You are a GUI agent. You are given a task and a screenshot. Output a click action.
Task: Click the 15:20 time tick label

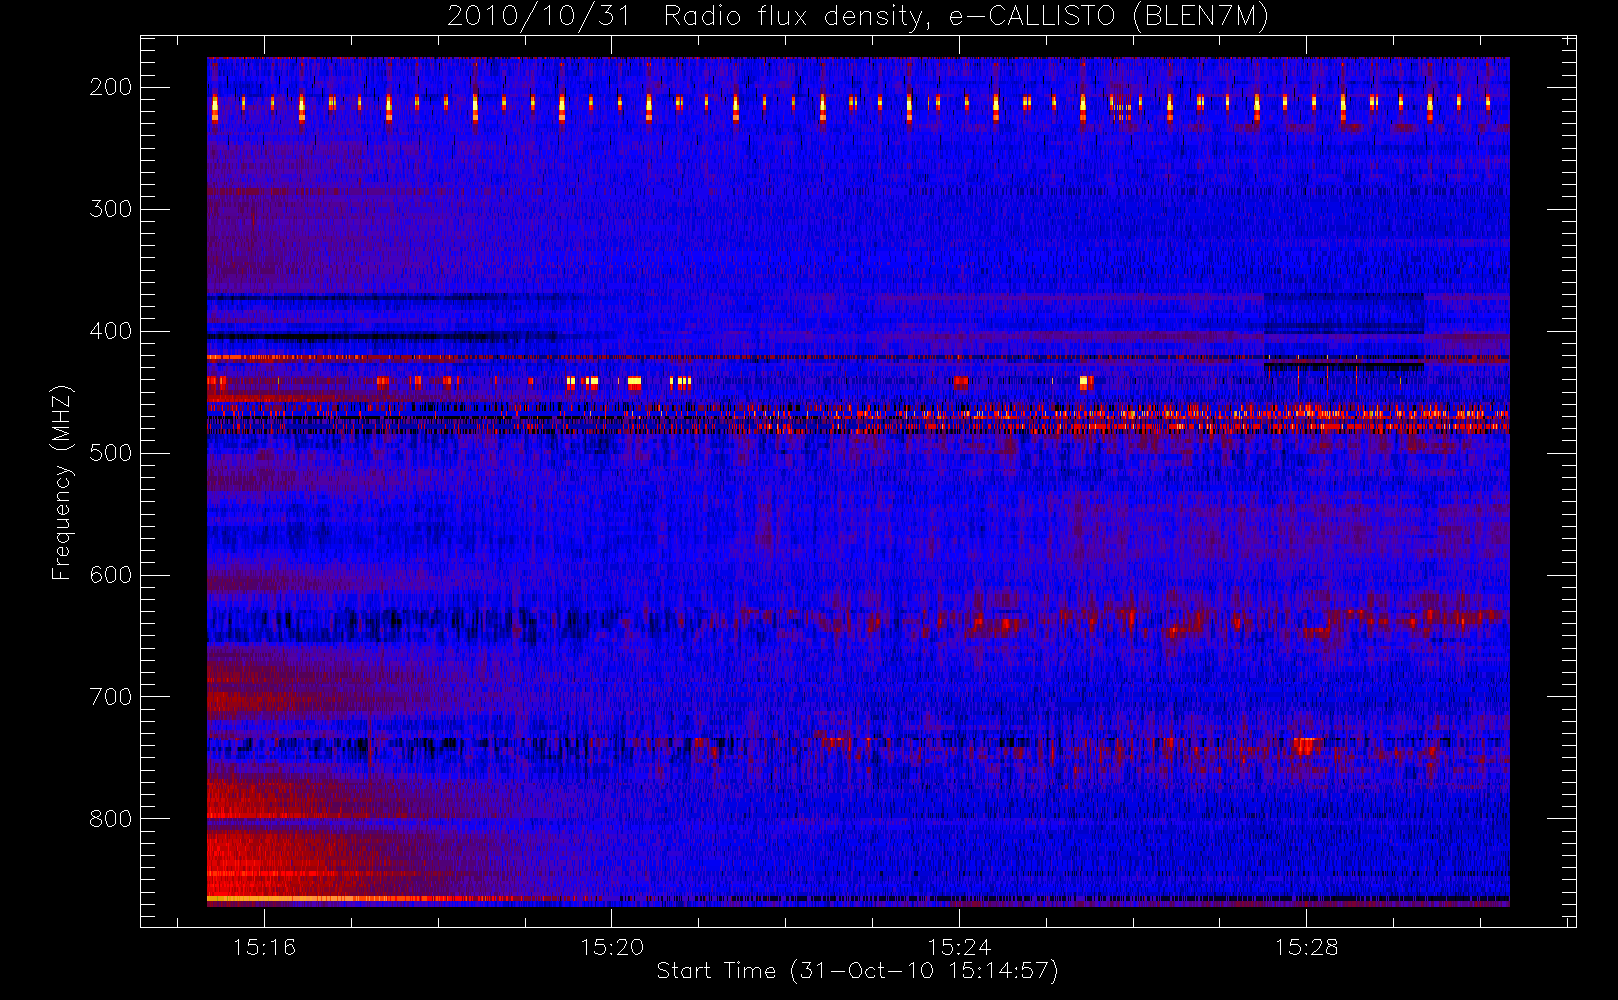(x=612, y=947)
